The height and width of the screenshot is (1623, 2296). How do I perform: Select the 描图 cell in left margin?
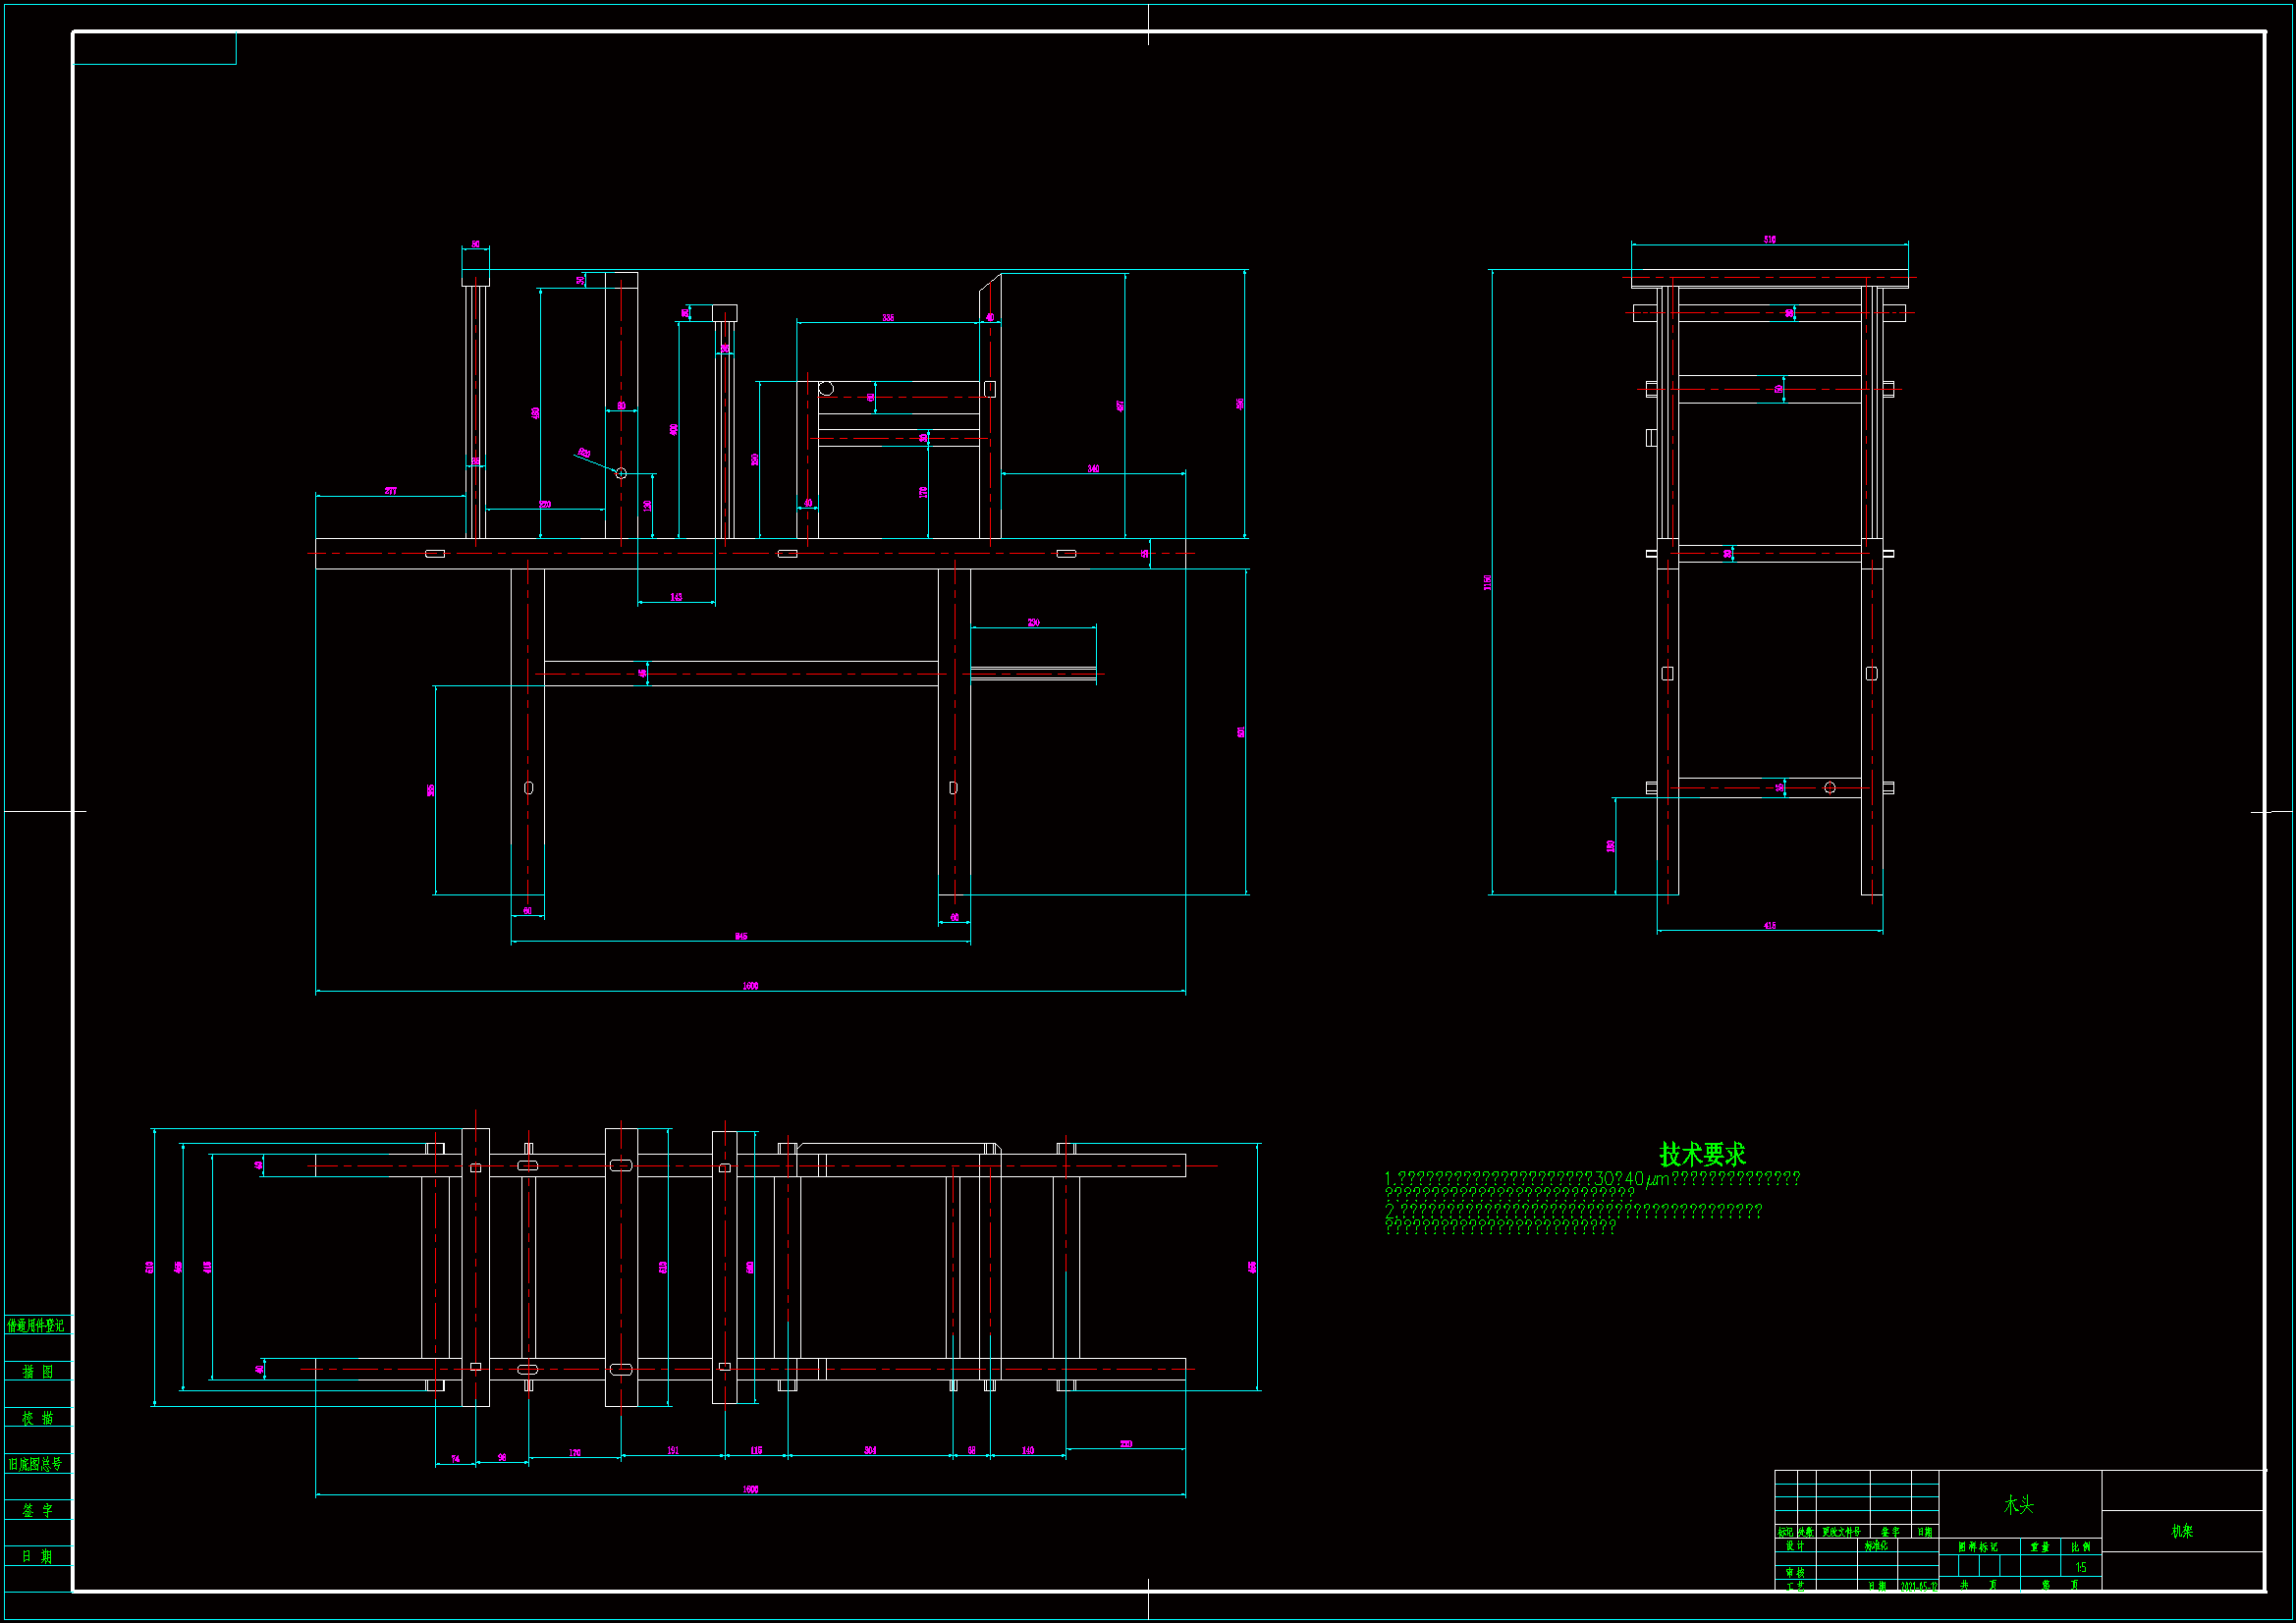point(38,1371)
